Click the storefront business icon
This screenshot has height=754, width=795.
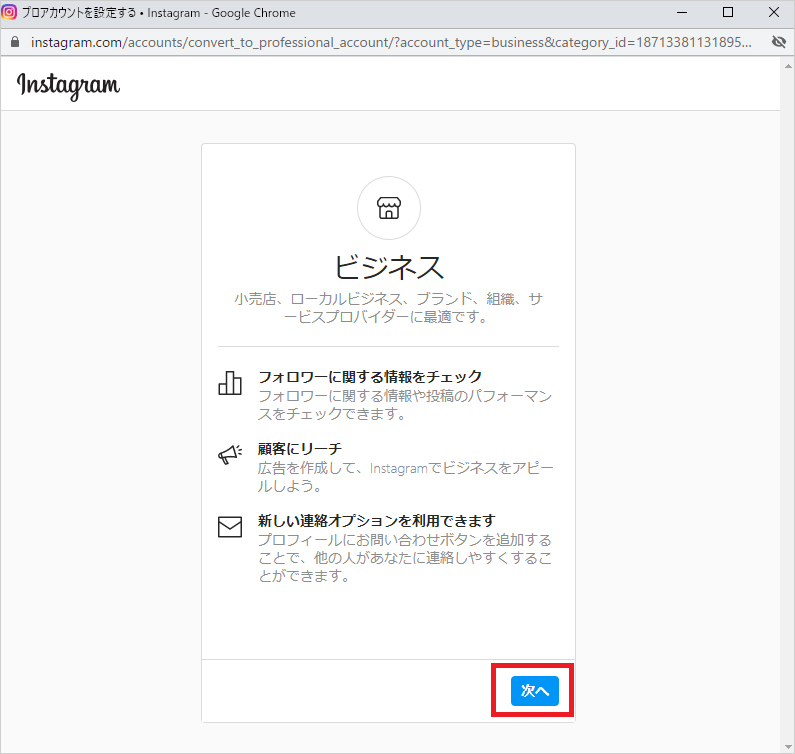(389, 208)
